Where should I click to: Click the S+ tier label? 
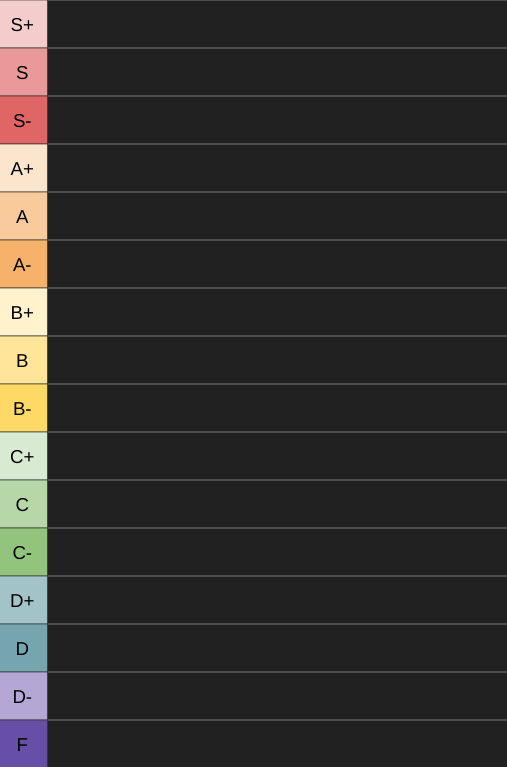(23, 24)
